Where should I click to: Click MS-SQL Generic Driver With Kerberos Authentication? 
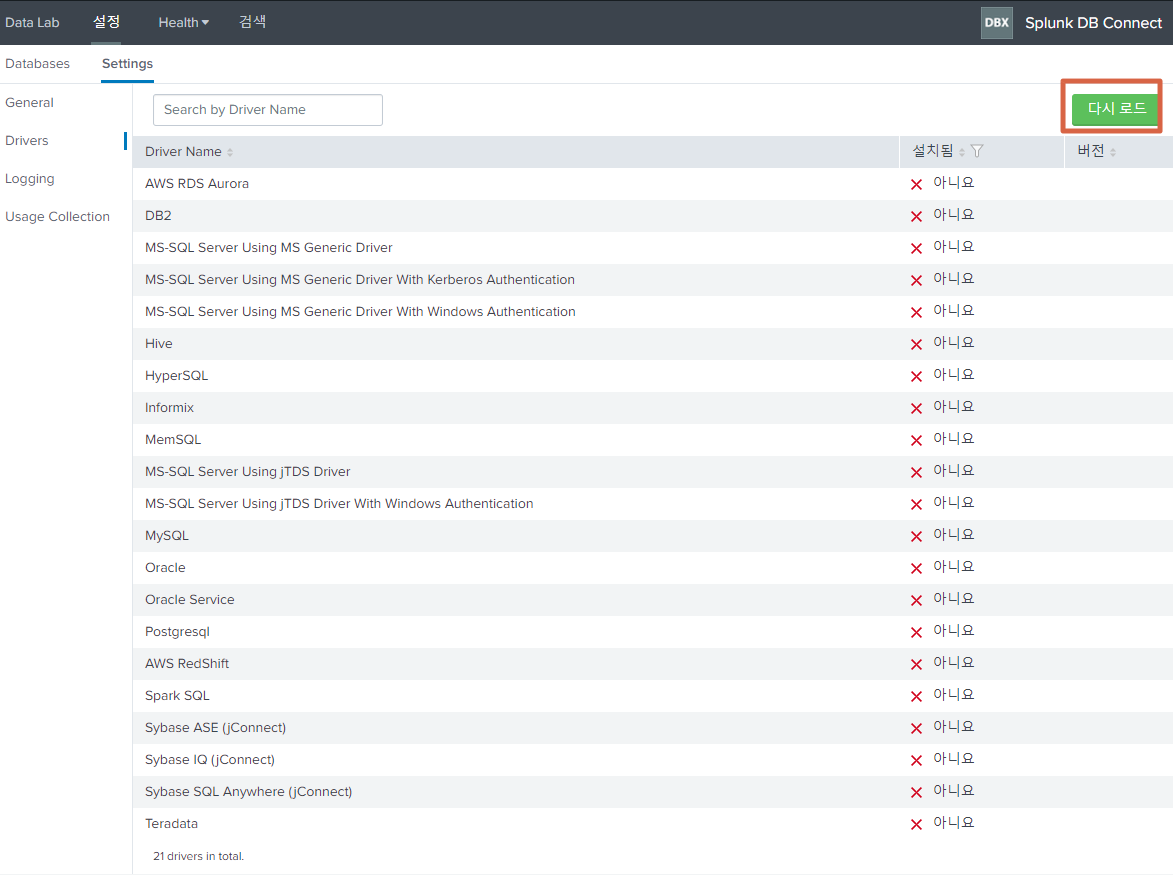pyautogui.click(x=360, y=280)
